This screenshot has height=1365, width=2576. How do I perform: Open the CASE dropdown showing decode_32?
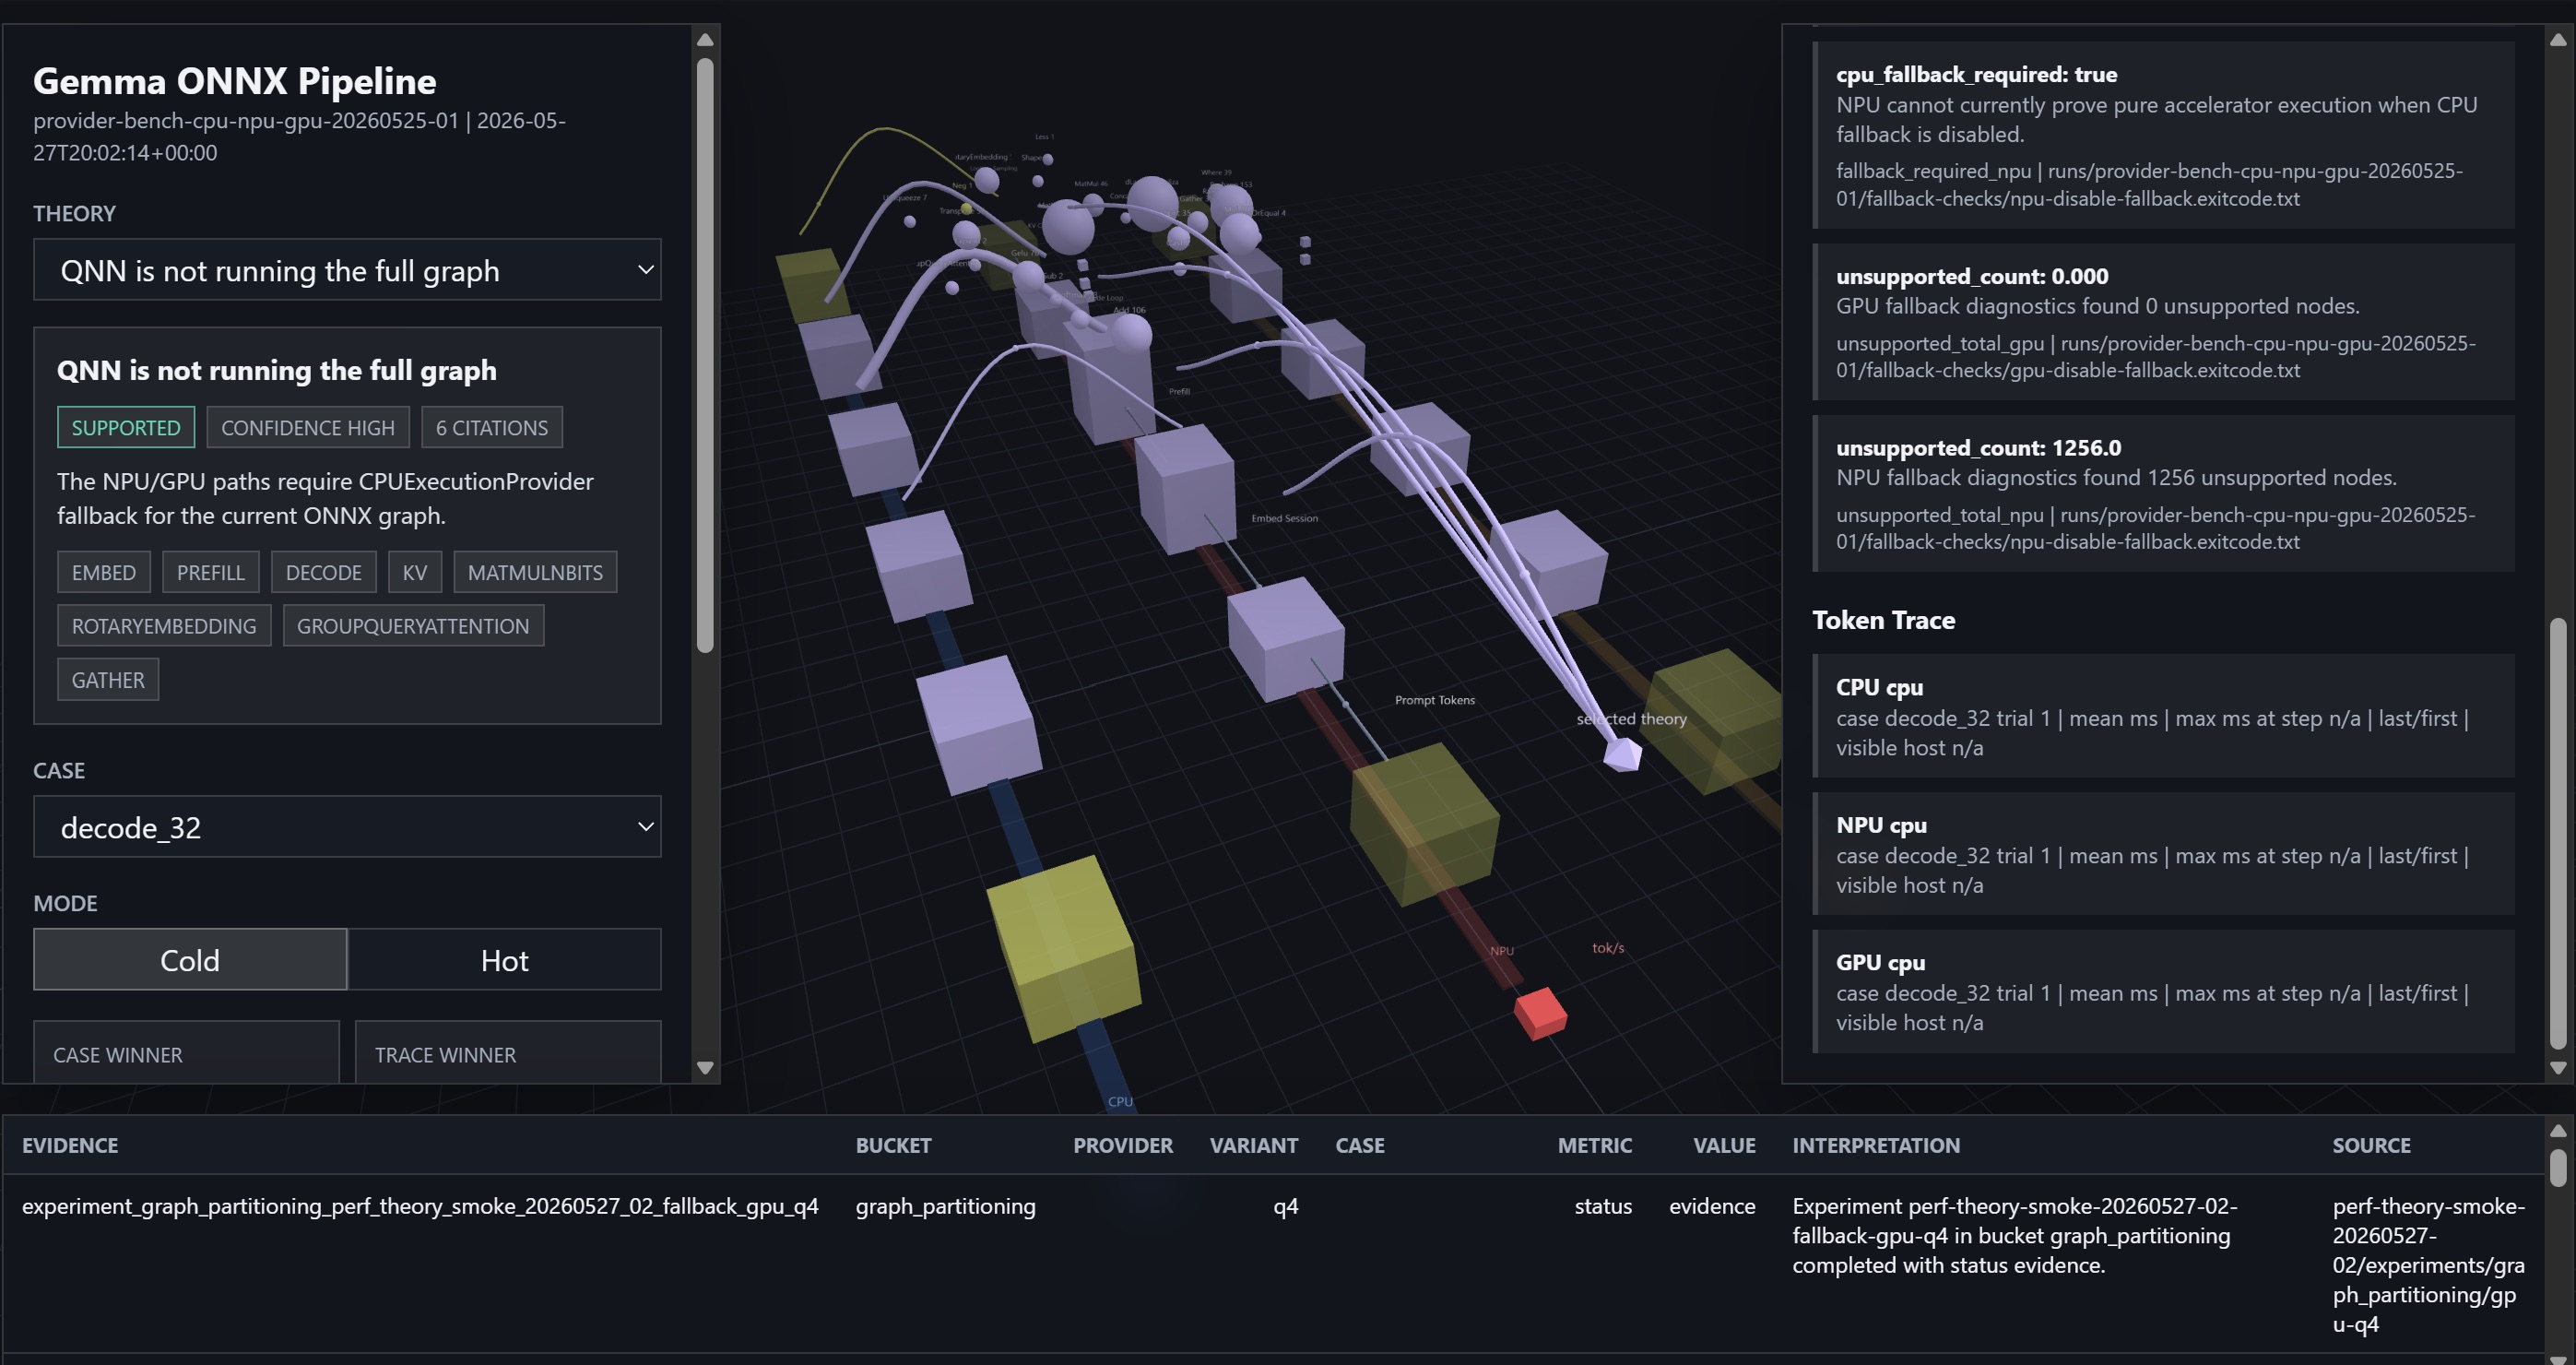(x=347, y=827)
